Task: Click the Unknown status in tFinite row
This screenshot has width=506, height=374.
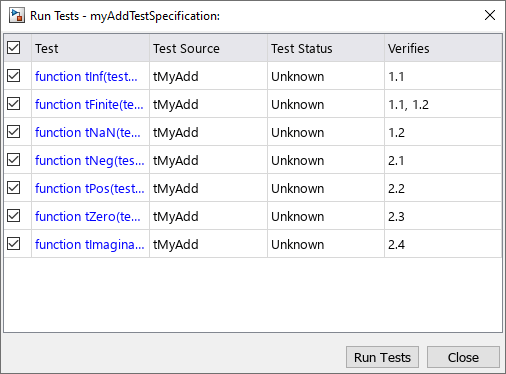Action: [x=297, y=105]
